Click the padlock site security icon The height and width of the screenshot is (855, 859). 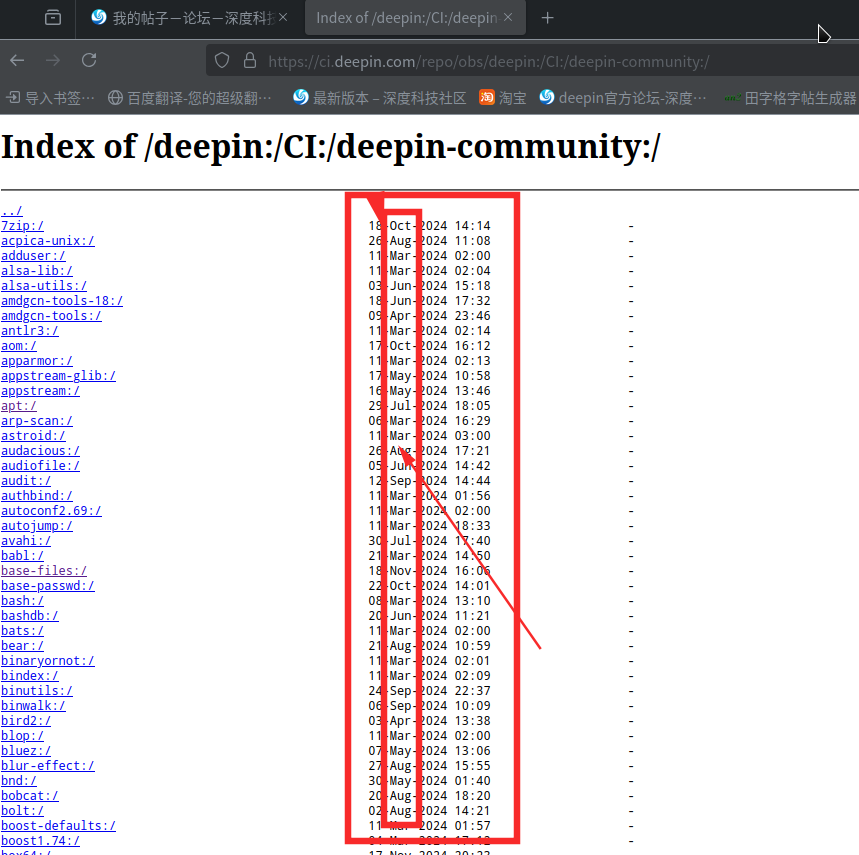[x=250, y=60]
